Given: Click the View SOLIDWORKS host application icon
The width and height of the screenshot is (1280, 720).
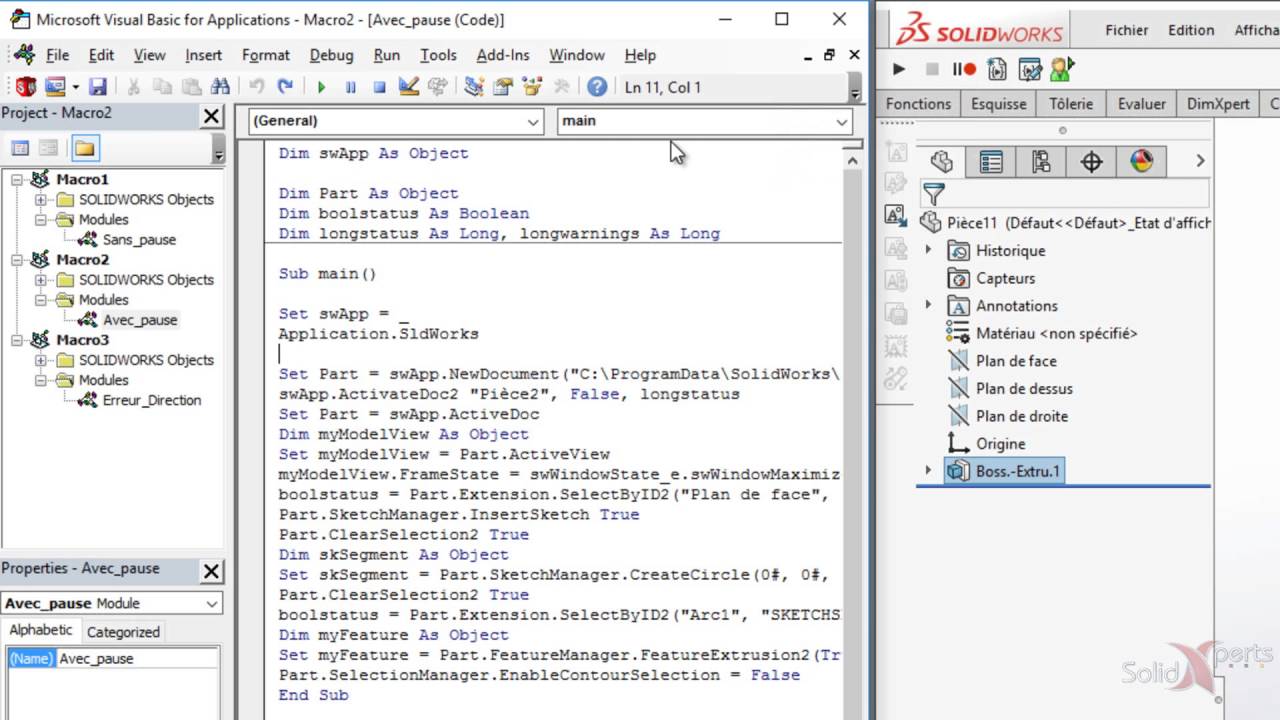Looking at the screenshot, I should tap(25, 87).
